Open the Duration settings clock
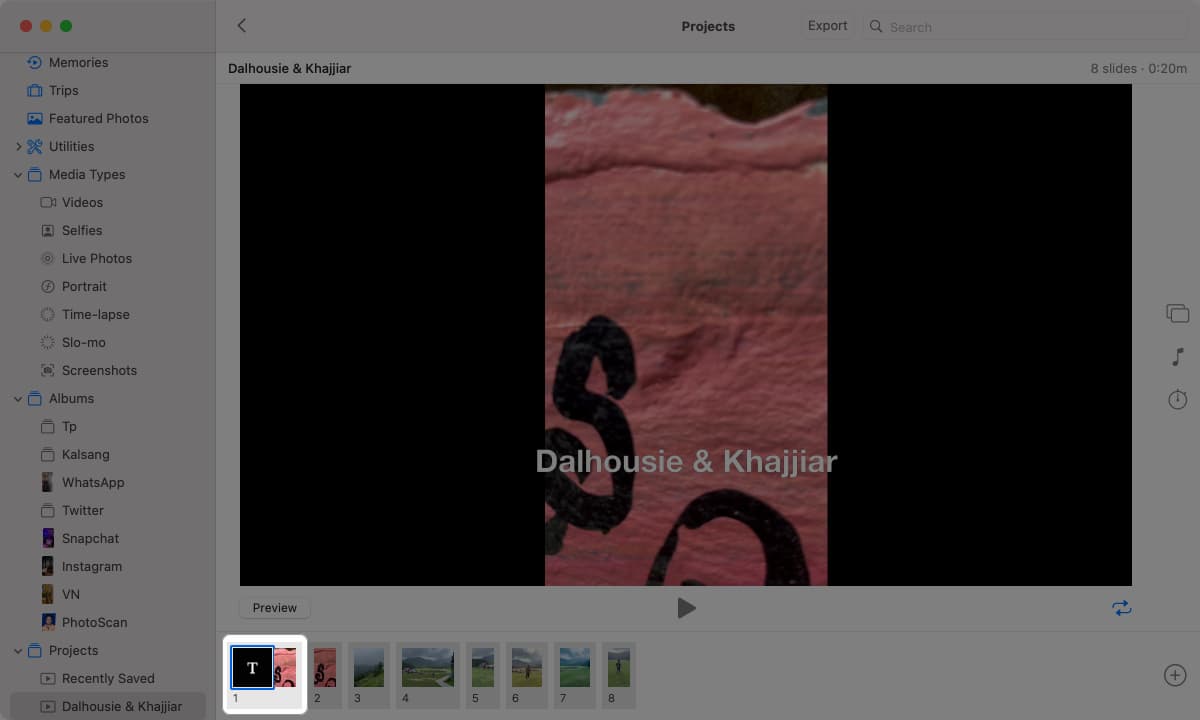The image size is (1200, 720). 1177,400
